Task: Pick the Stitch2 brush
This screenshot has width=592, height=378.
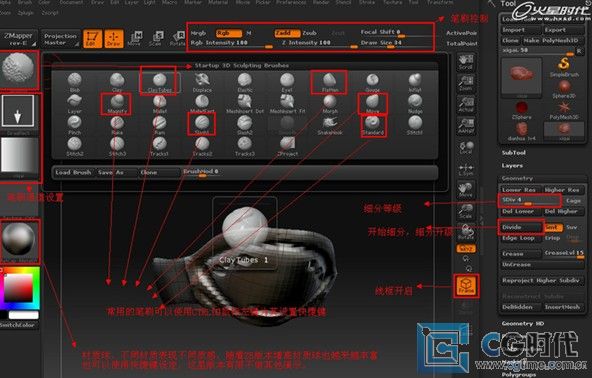Action: 74,147
